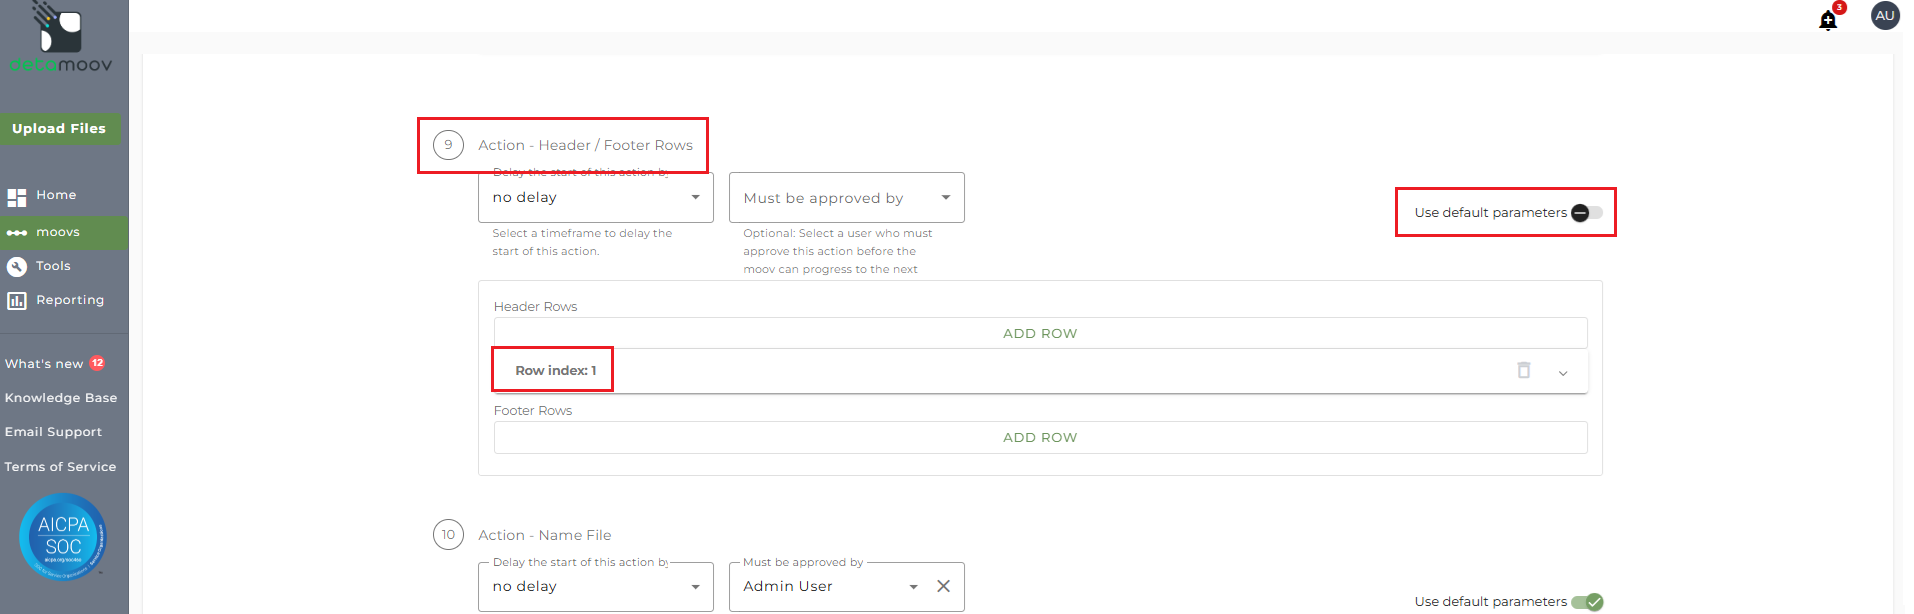Toggle Use default parameters for Header / Footer Rows
This screenshot has width=1914, height=614.
click(1586, 213)
